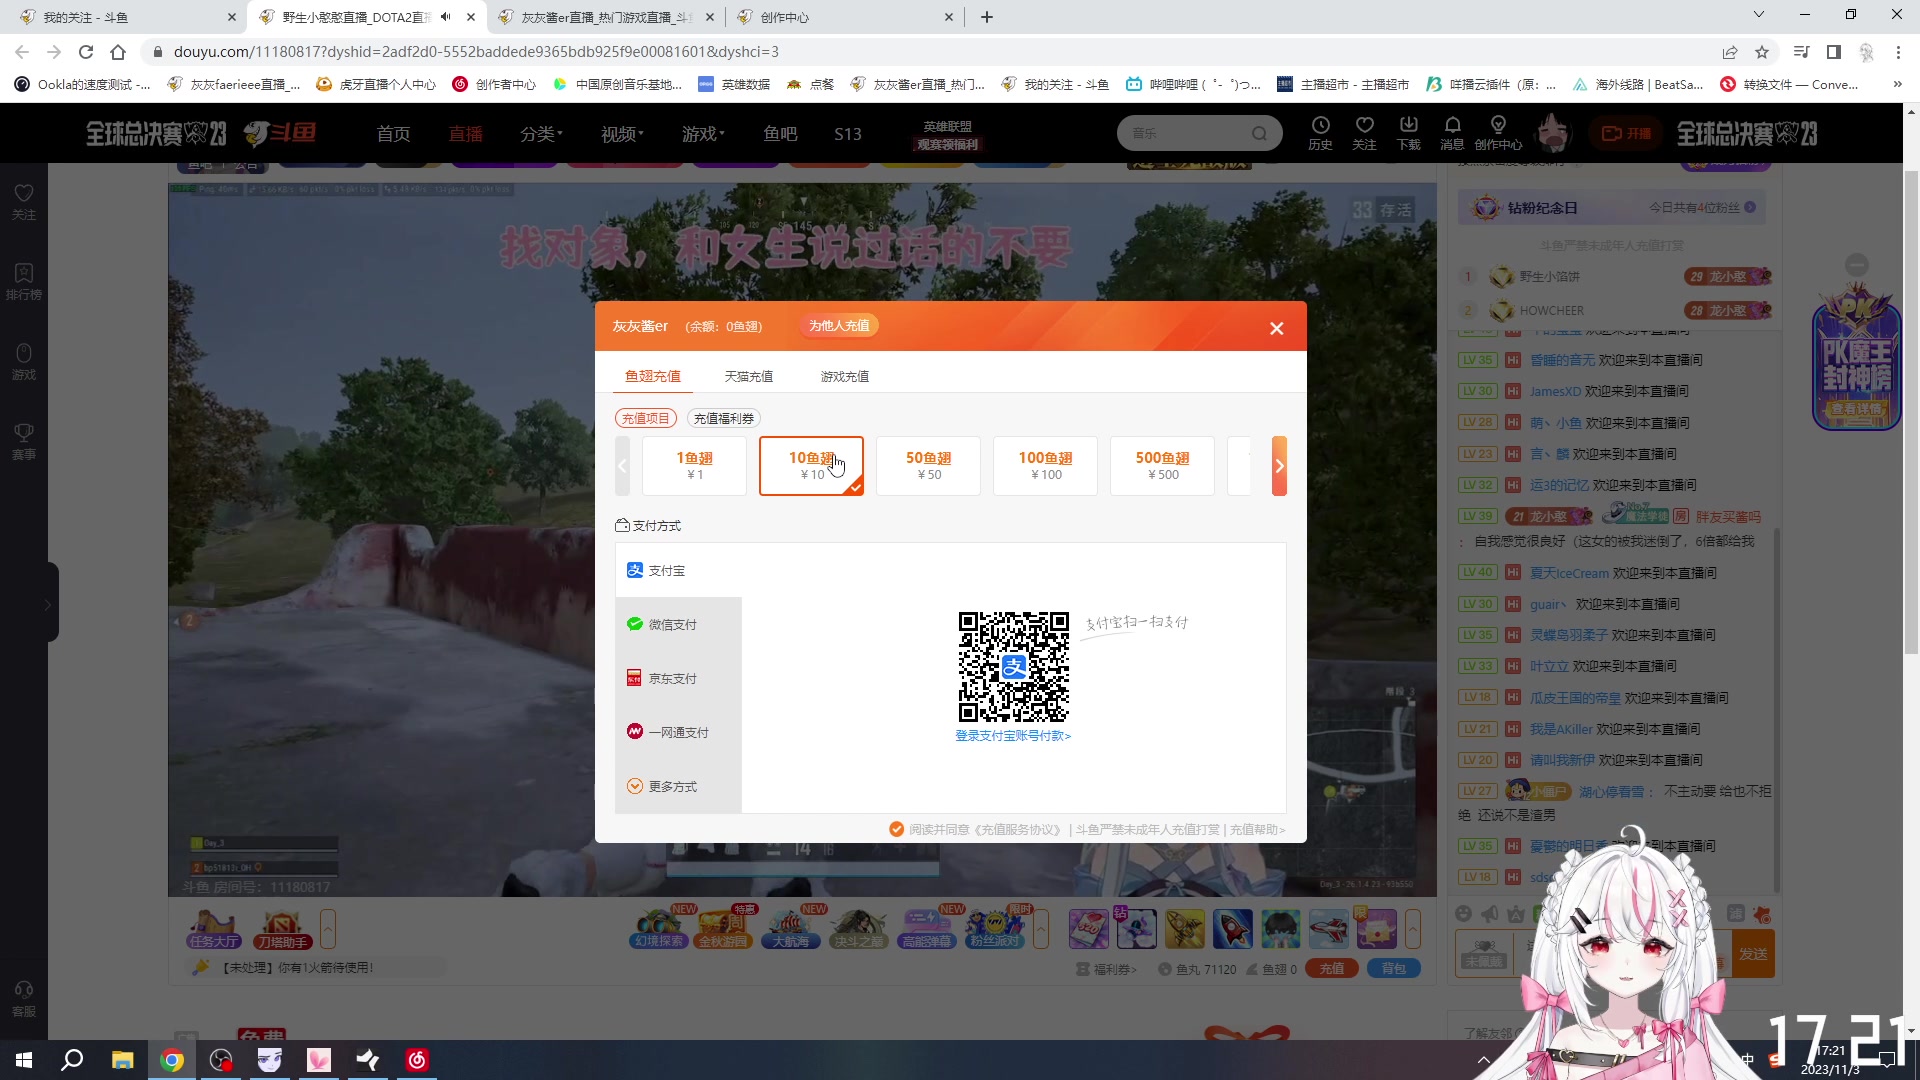
Task: Select 充值项目 pill
Action: point(645,418)
